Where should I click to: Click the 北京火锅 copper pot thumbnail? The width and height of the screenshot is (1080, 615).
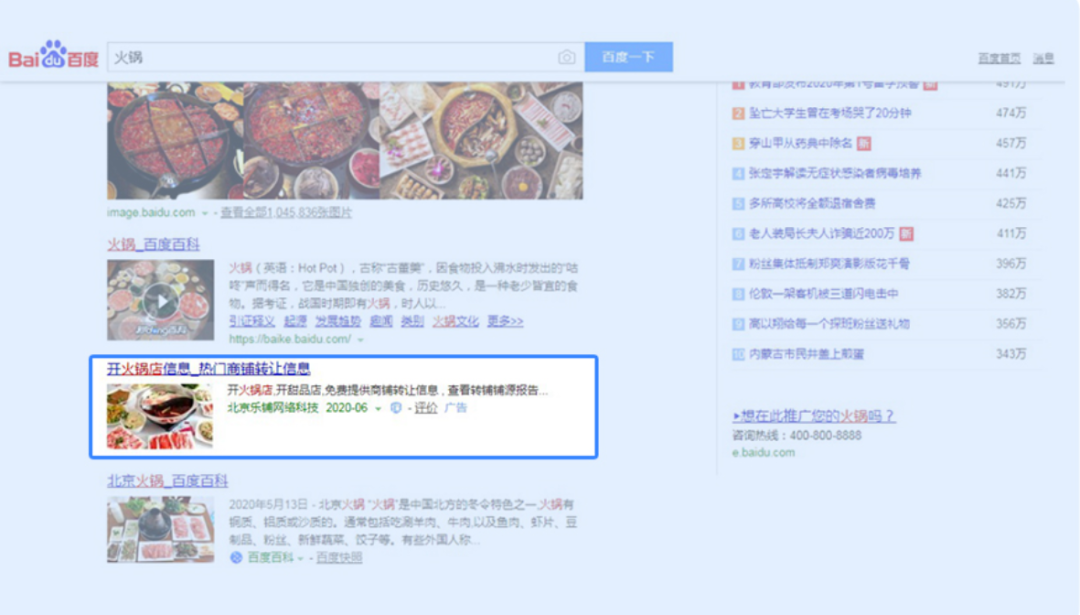point(160,530)
